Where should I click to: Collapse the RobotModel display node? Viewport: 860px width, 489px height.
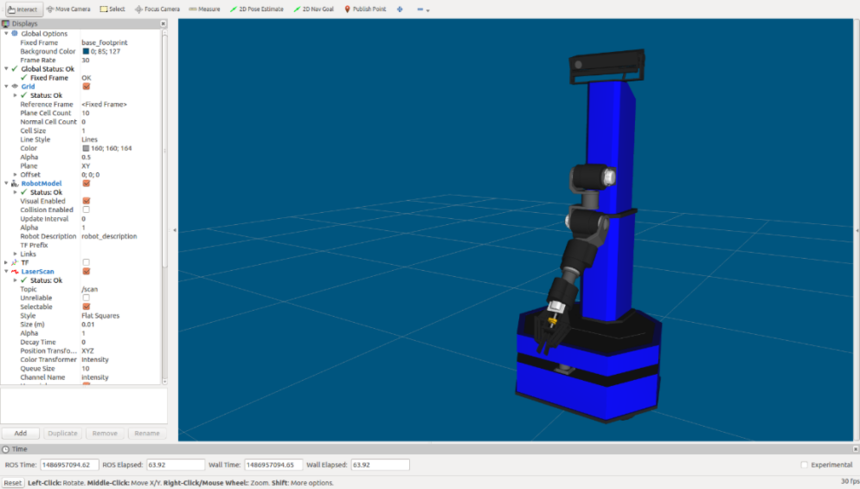(x=6, y=183)
